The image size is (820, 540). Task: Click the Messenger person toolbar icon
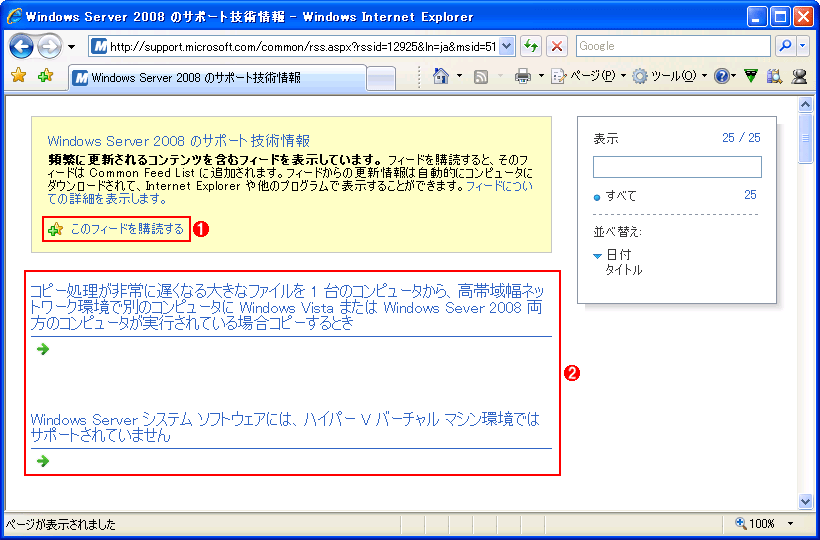799,76
